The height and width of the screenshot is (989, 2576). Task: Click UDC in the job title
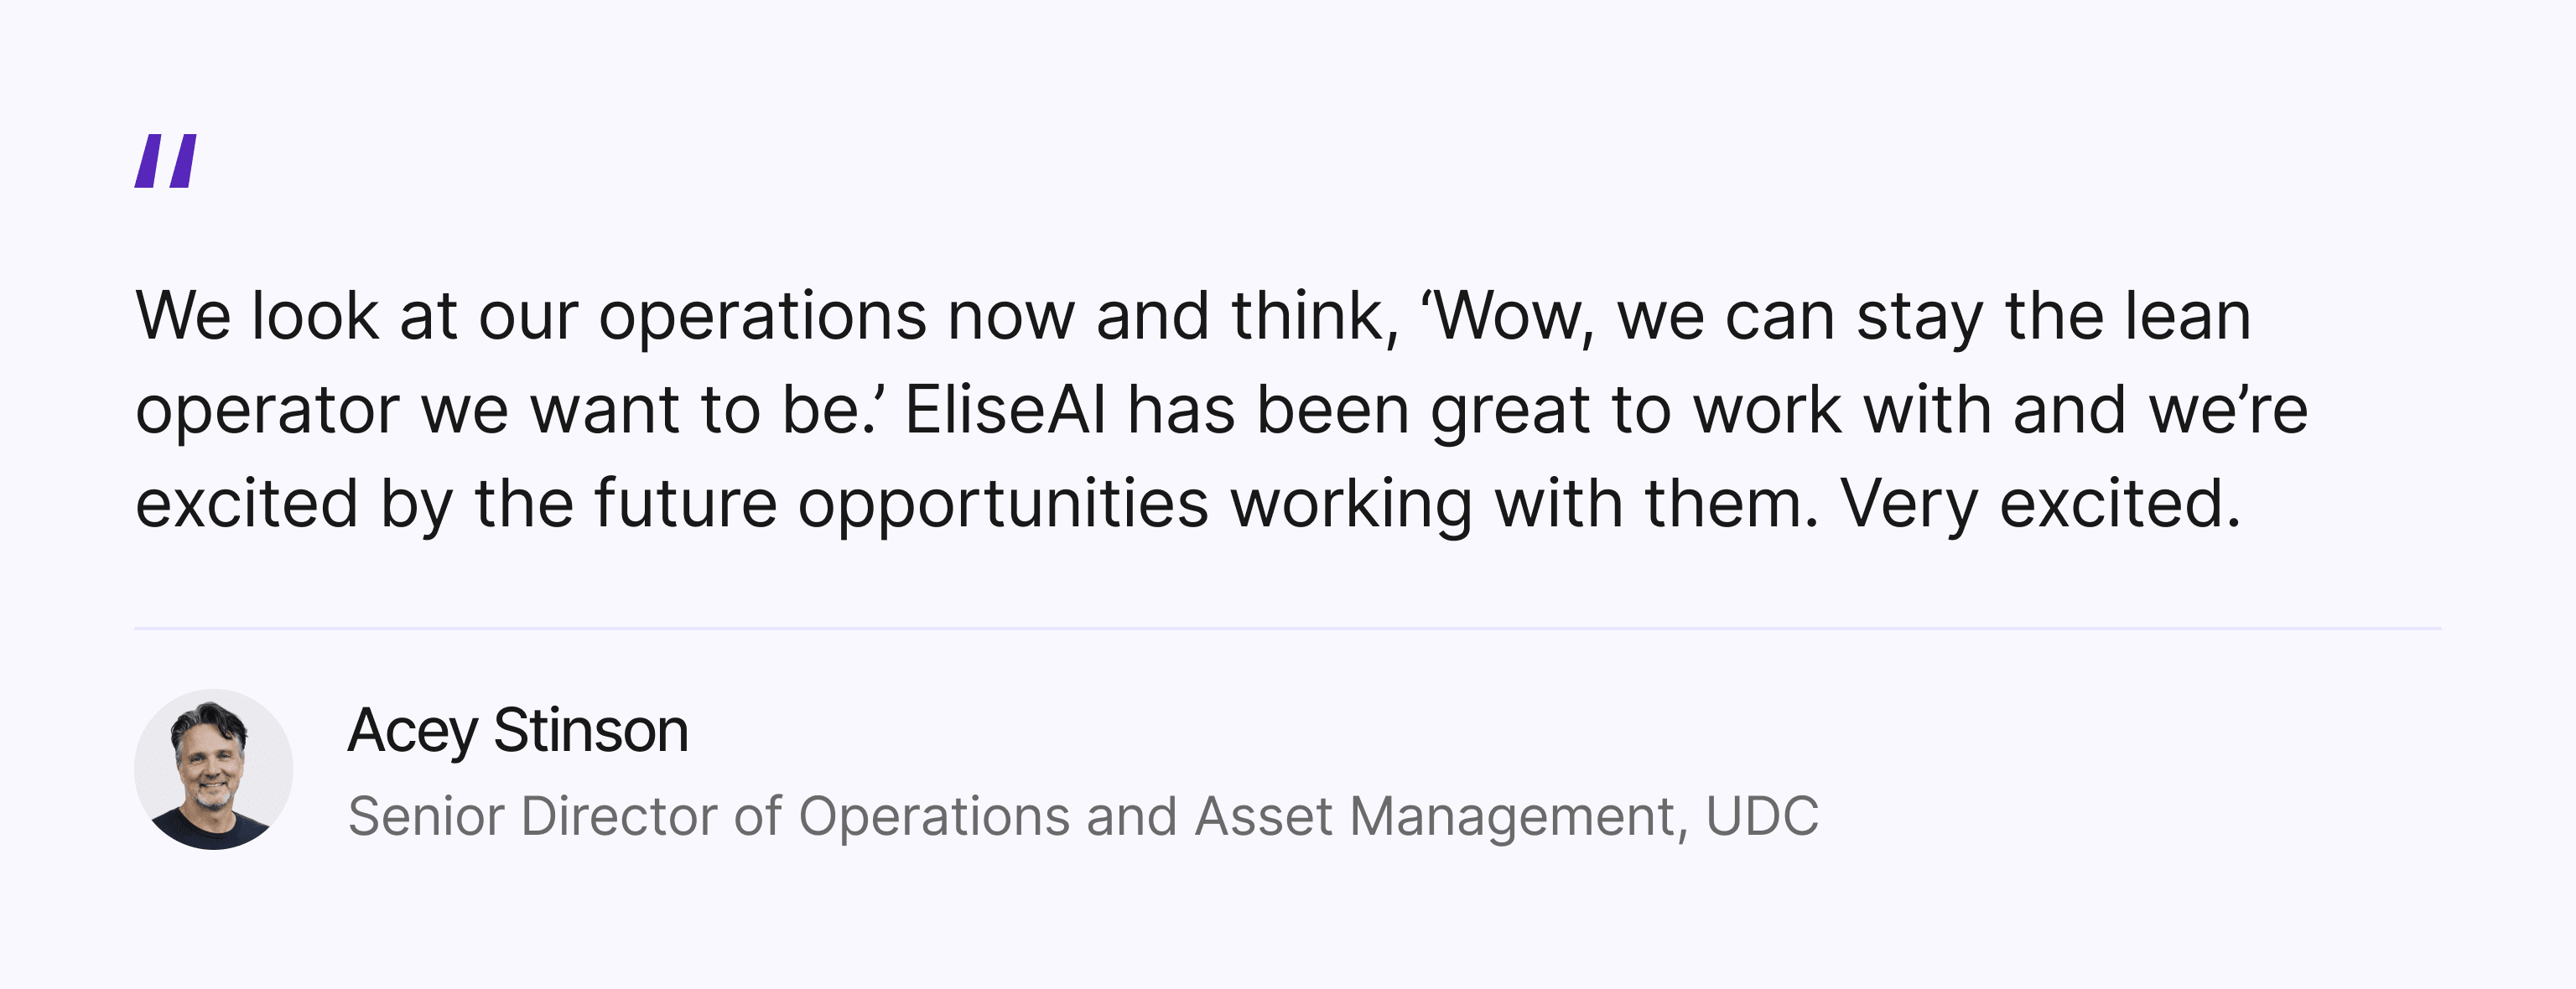1762,816
